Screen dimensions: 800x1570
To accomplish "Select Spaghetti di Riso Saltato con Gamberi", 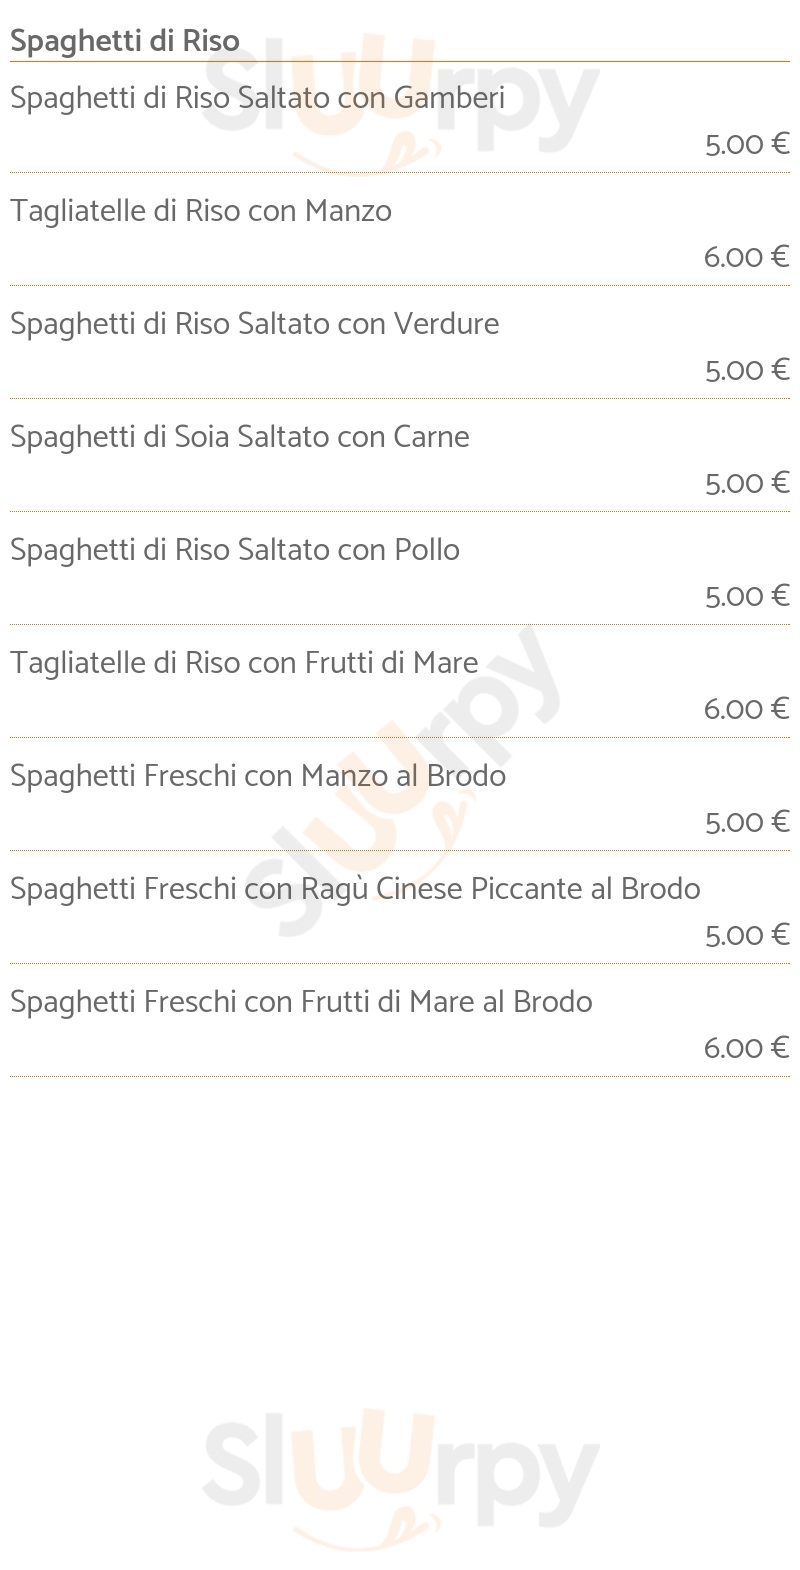I will [x=257, y=98].
